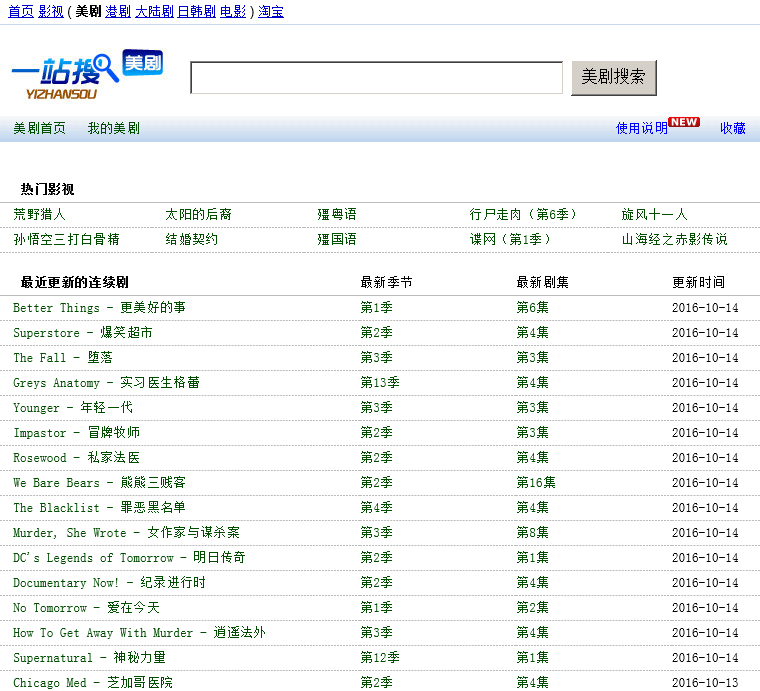Open hot title 殭国语
760x691 pixels.
[337, 239]
